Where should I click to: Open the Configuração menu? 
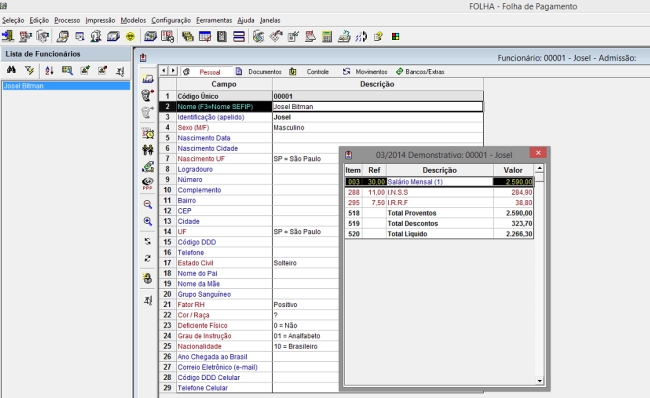point(171,20)
